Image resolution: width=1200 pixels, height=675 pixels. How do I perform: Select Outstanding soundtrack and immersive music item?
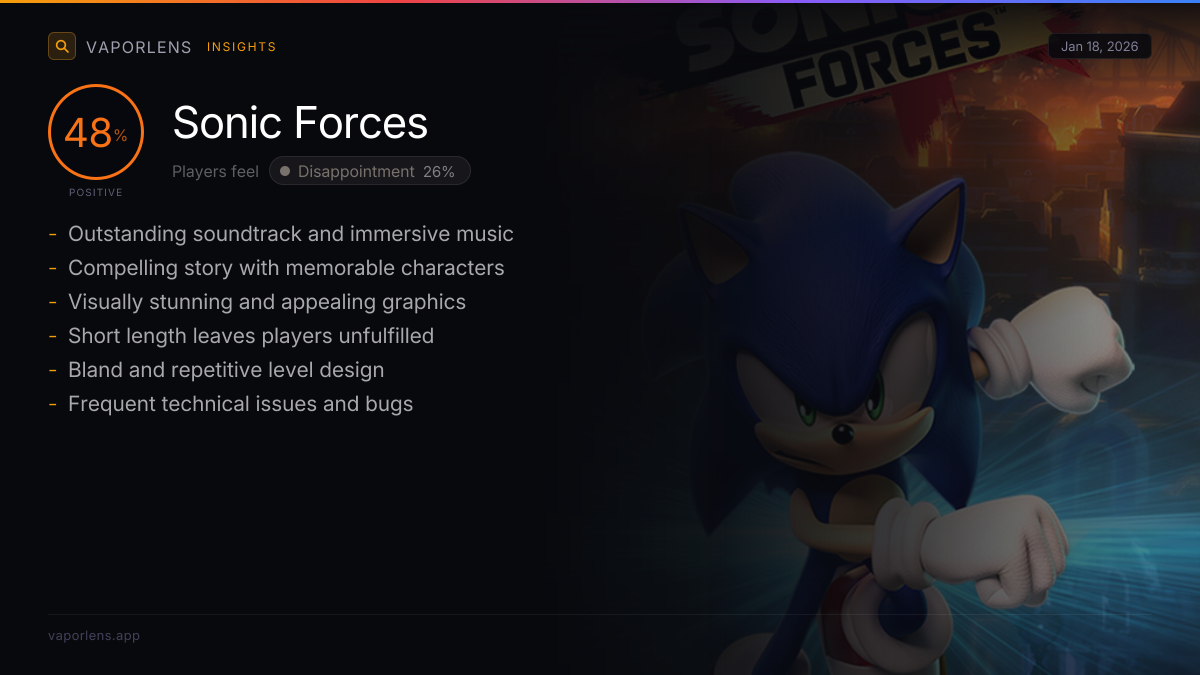(290, 234)
